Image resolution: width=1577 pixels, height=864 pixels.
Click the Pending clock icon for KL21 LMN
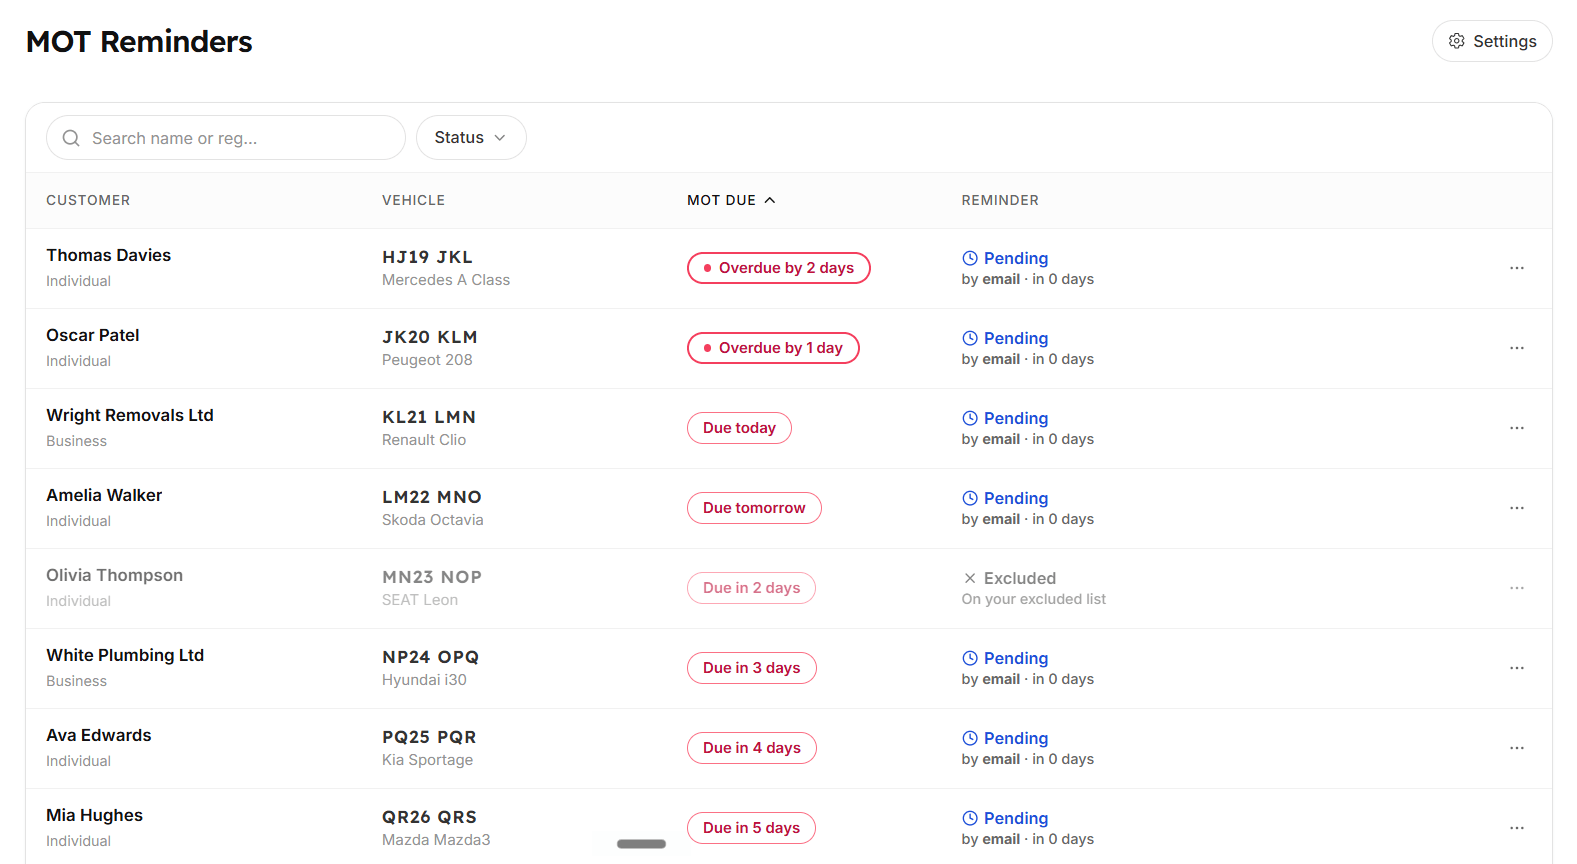point(970,418)
